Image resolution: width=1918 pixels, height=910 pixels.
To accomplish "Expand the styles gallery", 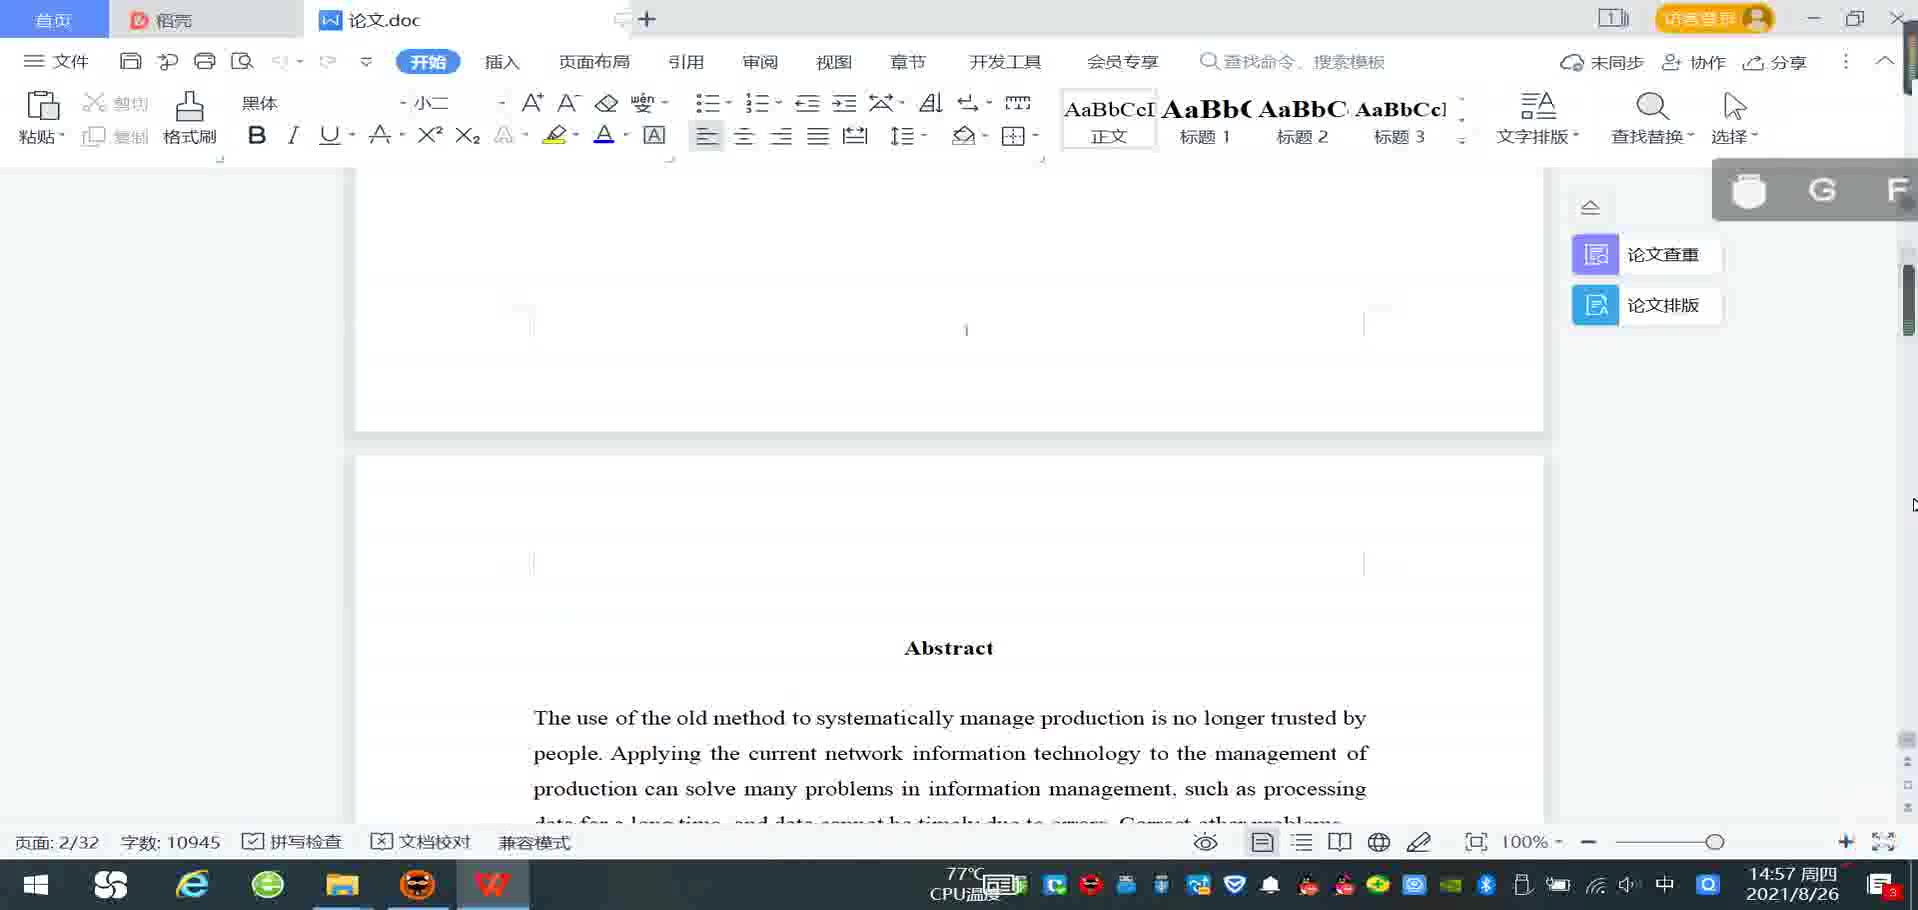I will (x=1462, y=140).
